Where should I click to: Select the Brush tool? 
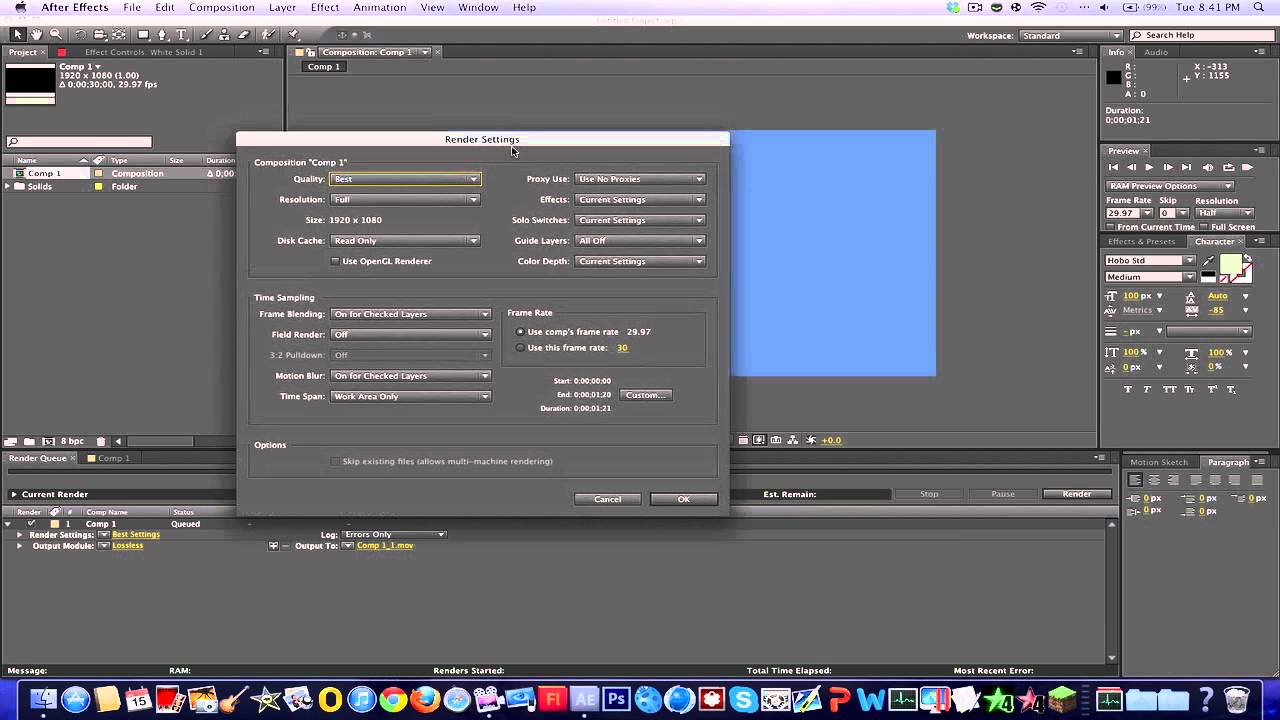[207, 35]
